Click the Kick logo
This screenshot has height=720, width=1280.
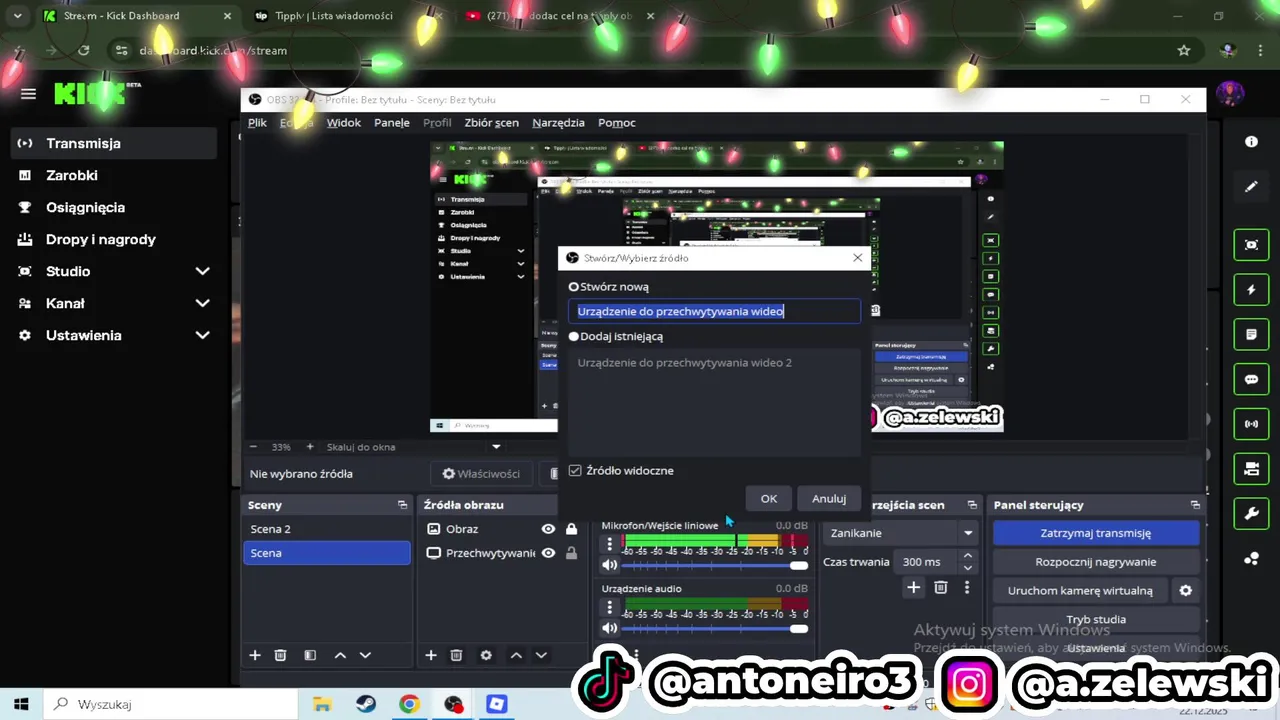92,94
